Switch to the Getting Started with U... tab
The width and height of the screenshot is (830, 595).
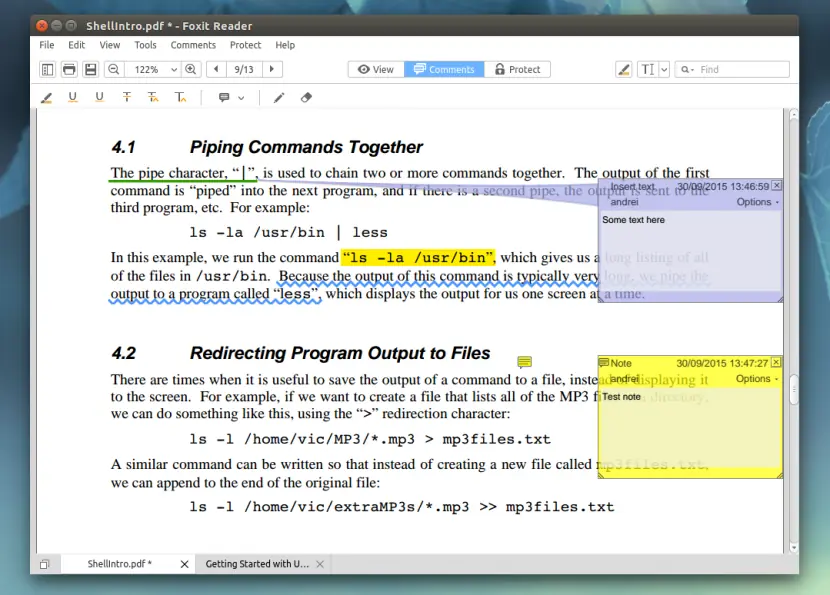click(257, 564)
